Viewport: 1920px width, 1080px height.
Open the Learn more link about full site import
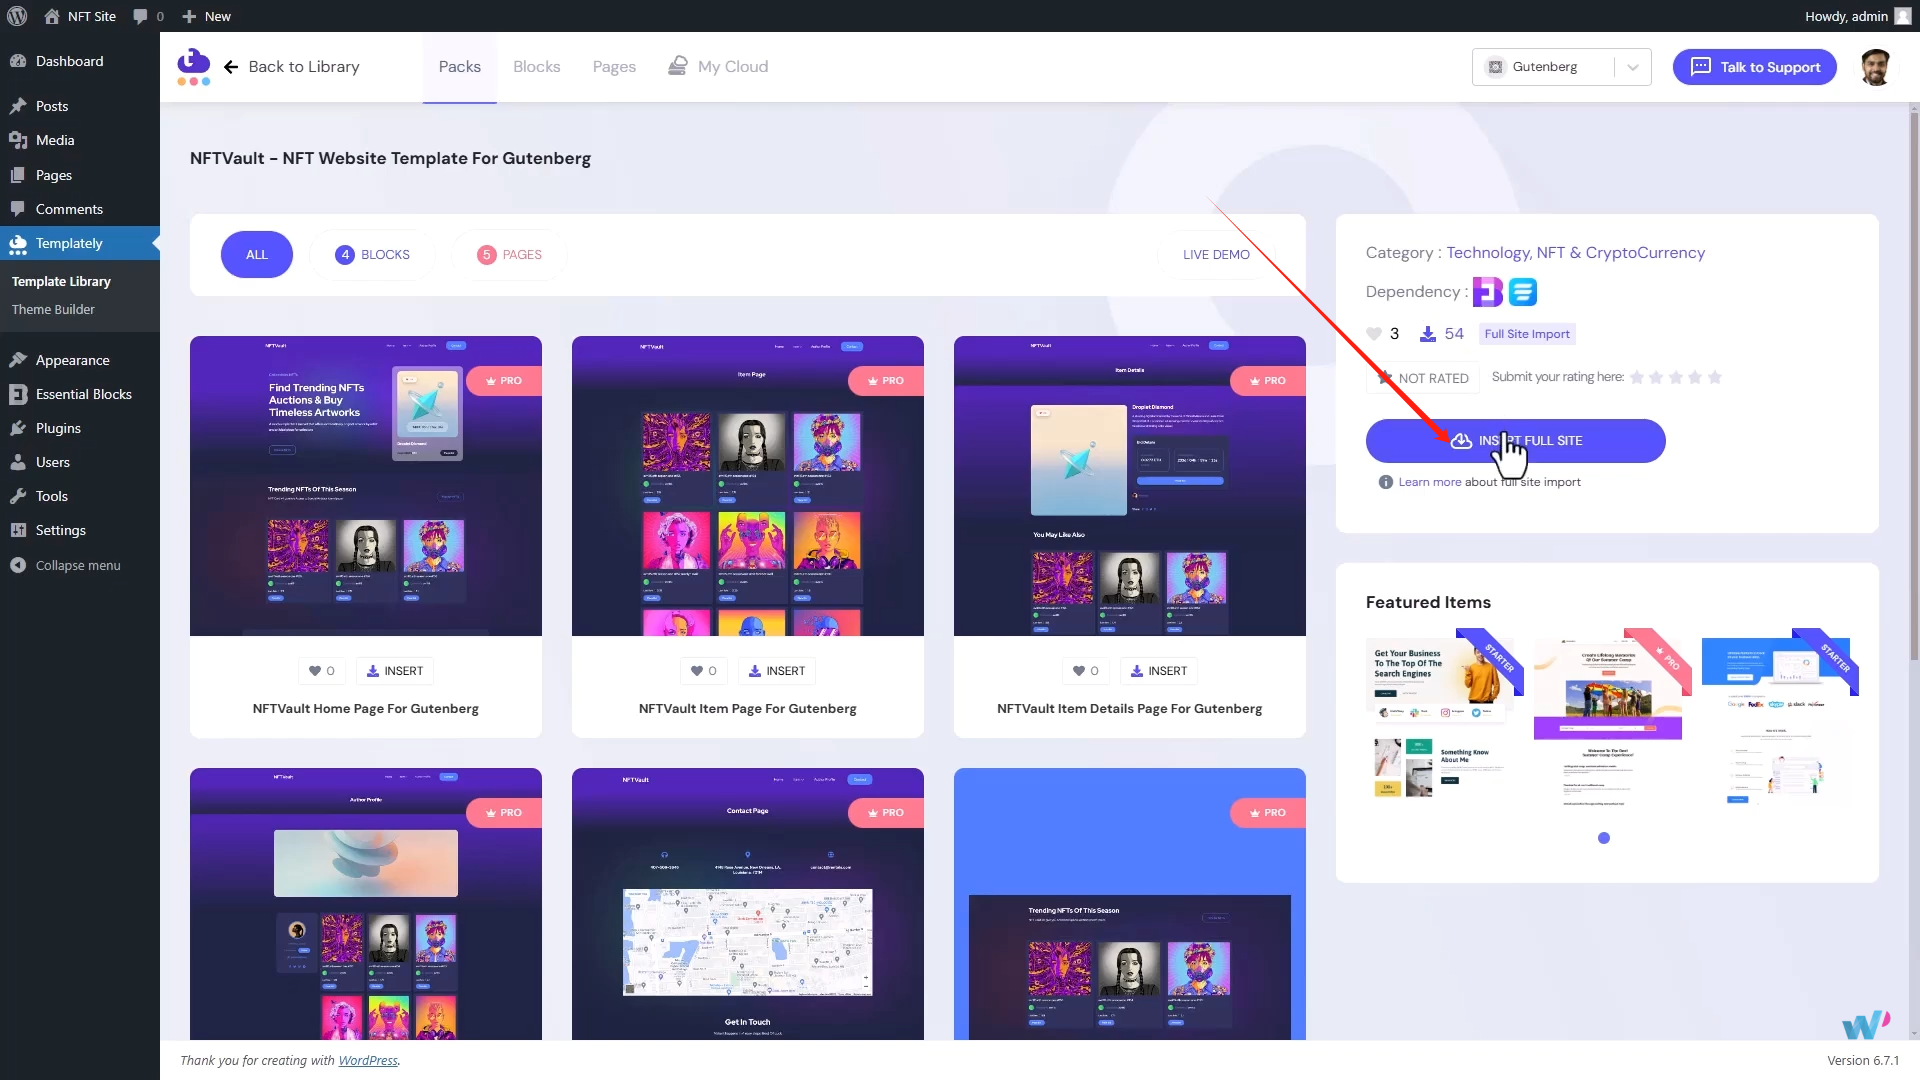(x=1429, y=481)
